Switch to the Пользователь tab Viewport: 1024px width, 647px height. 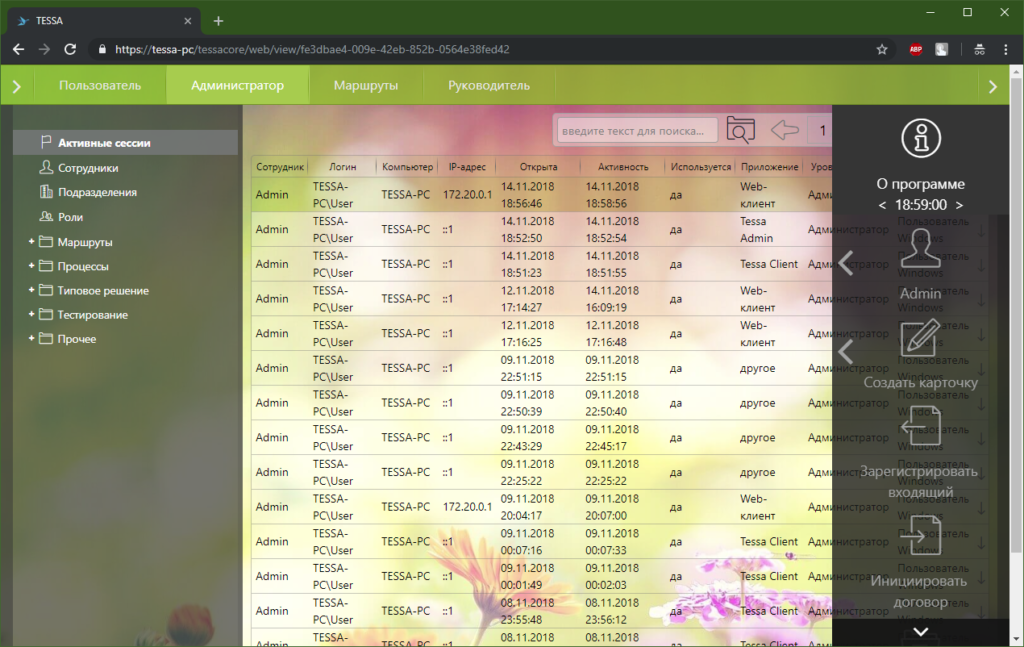pos(100,86)
